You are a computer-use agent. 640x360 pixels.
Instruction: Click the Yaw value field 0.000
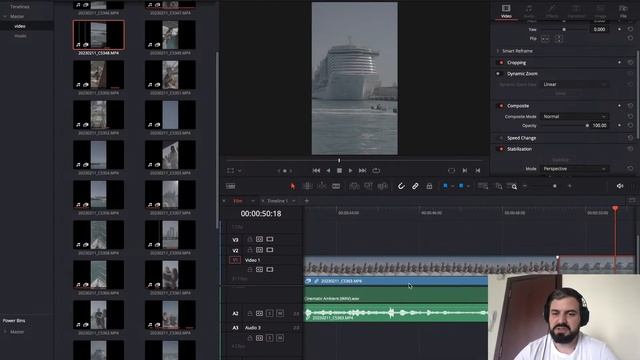[x=600, y=29]
